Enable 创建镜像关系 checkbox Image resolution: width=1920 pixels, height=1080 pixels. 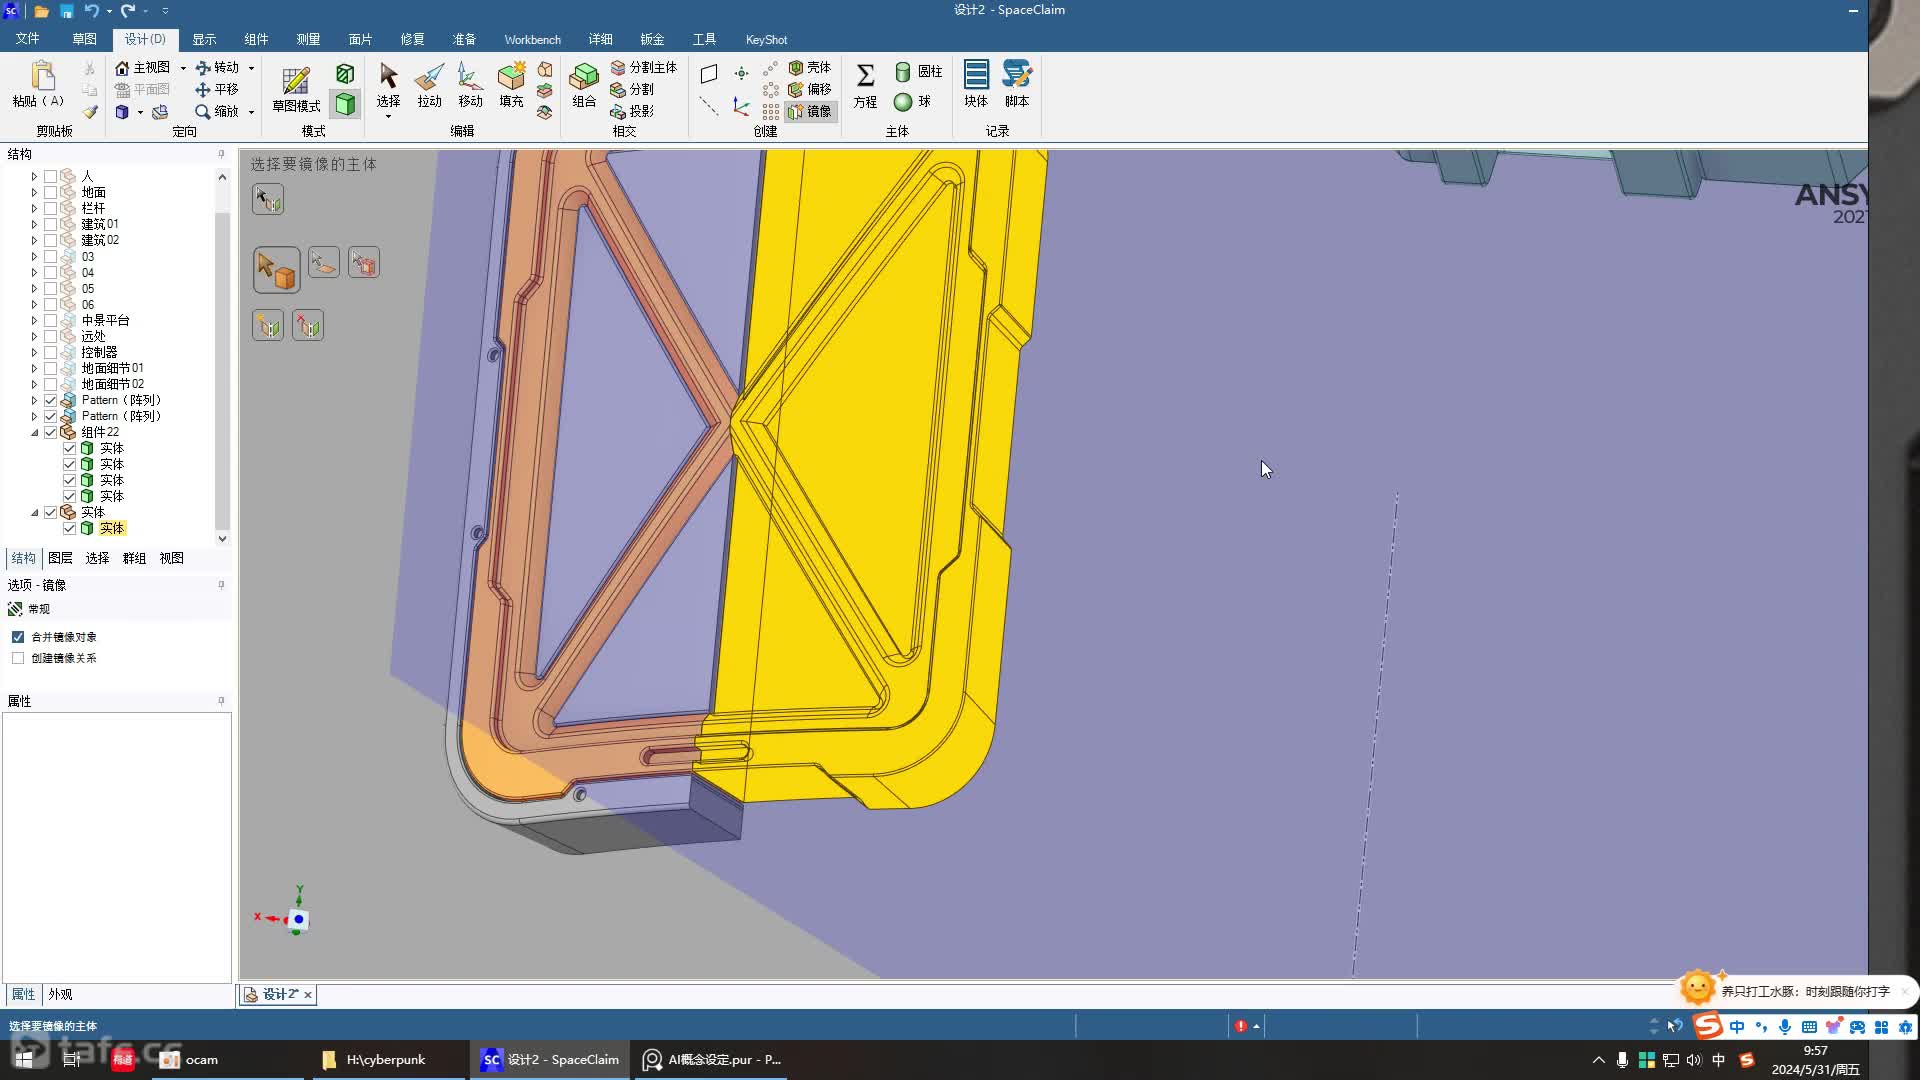point(18,658)
